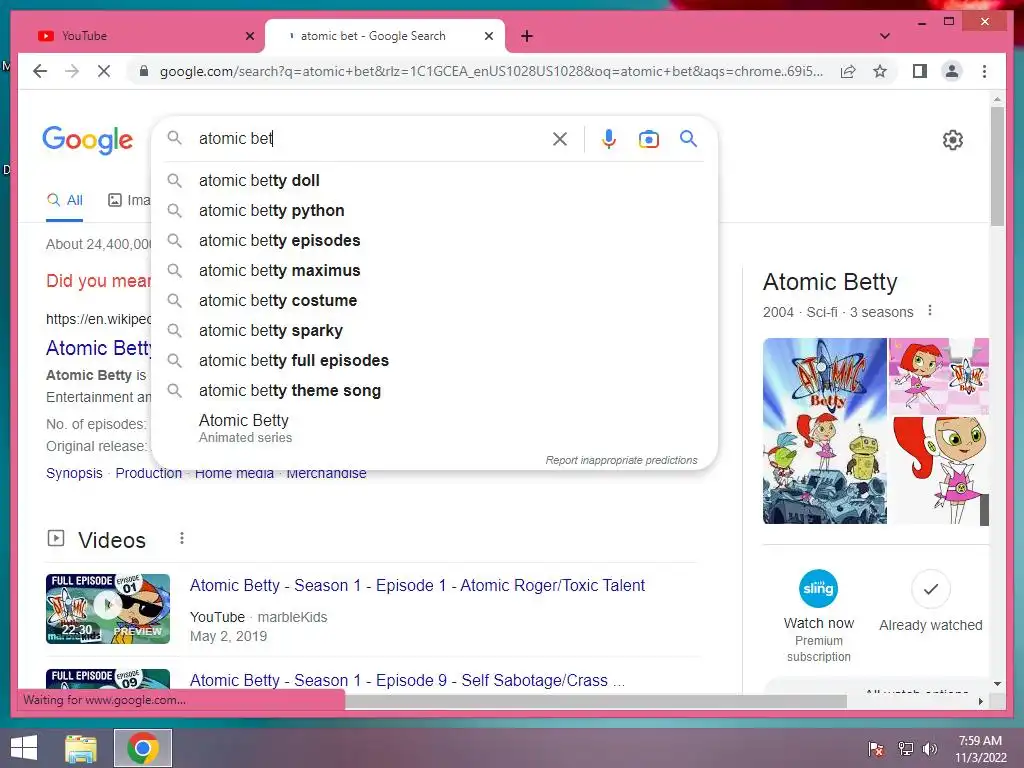Open the Action Center flag tray icon
This screenshot has height=768, width=1024.
pyautogui.click(x=876, y=749)
